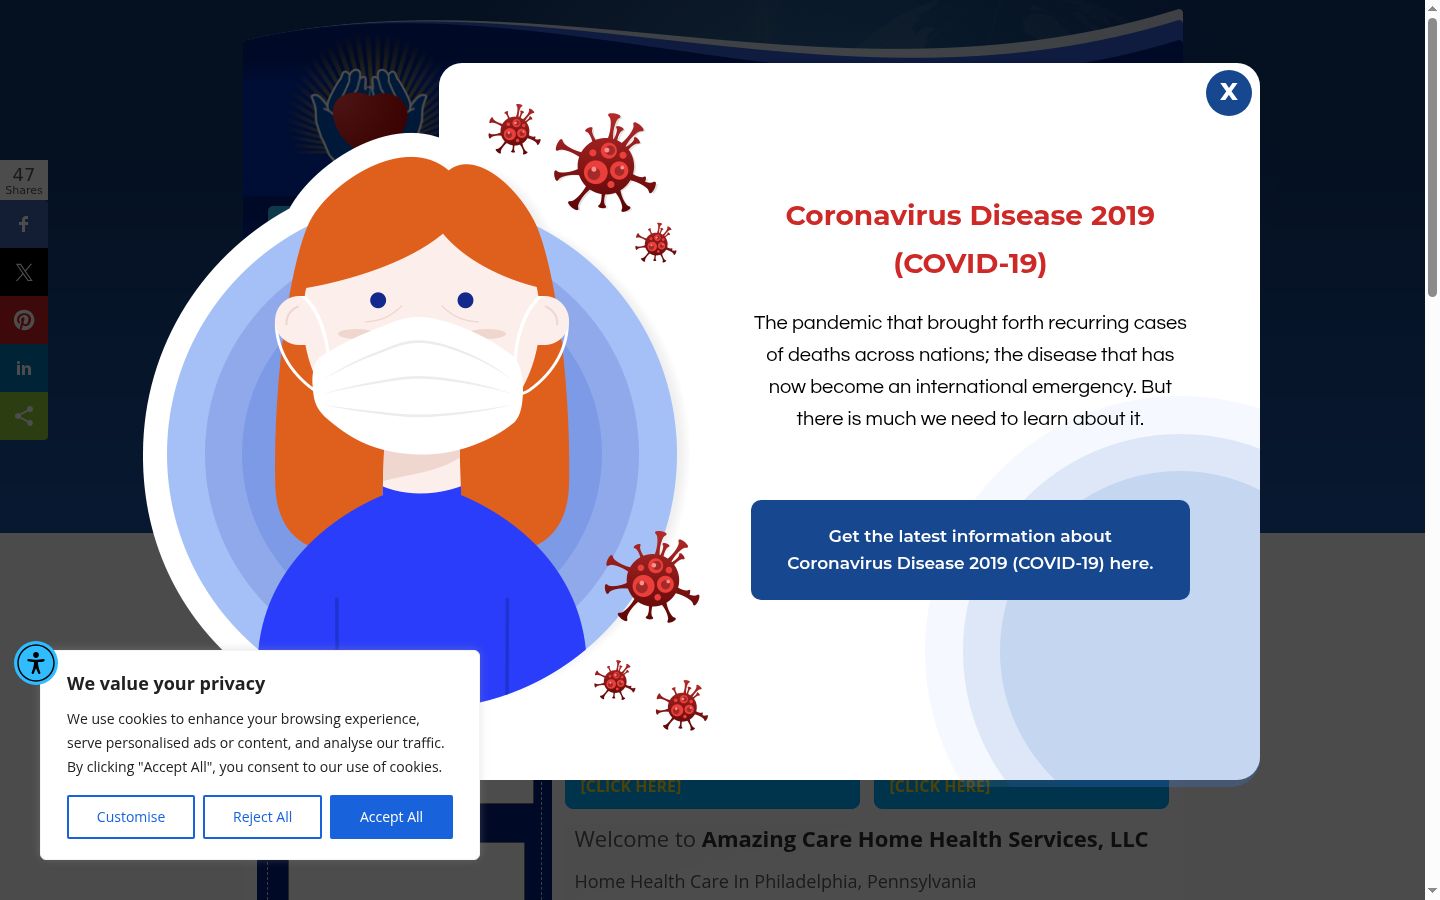Viewport: 1440px width, 900px height.
Task: Click the 'We value your privacy' heading
Action: [x=166, y=684]
